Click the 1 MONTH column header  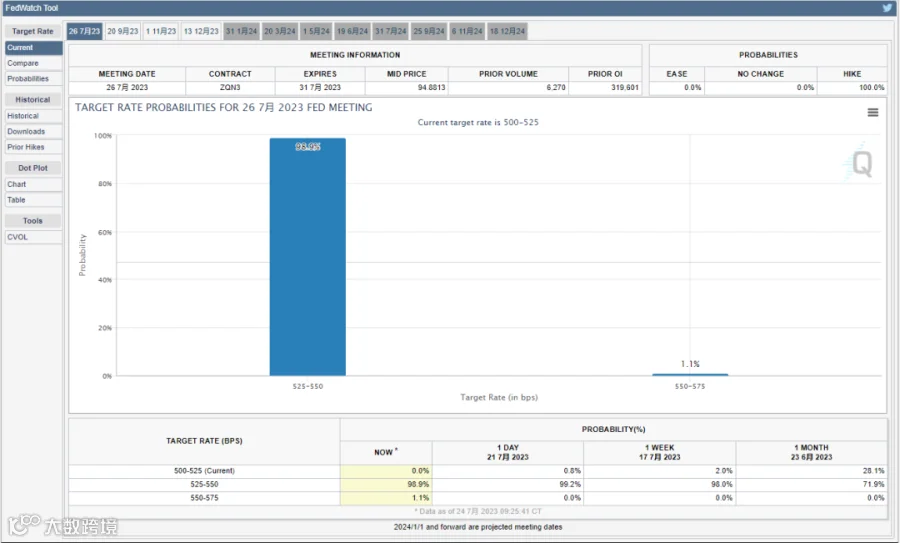pyautogui.click(x=812, y=452)
